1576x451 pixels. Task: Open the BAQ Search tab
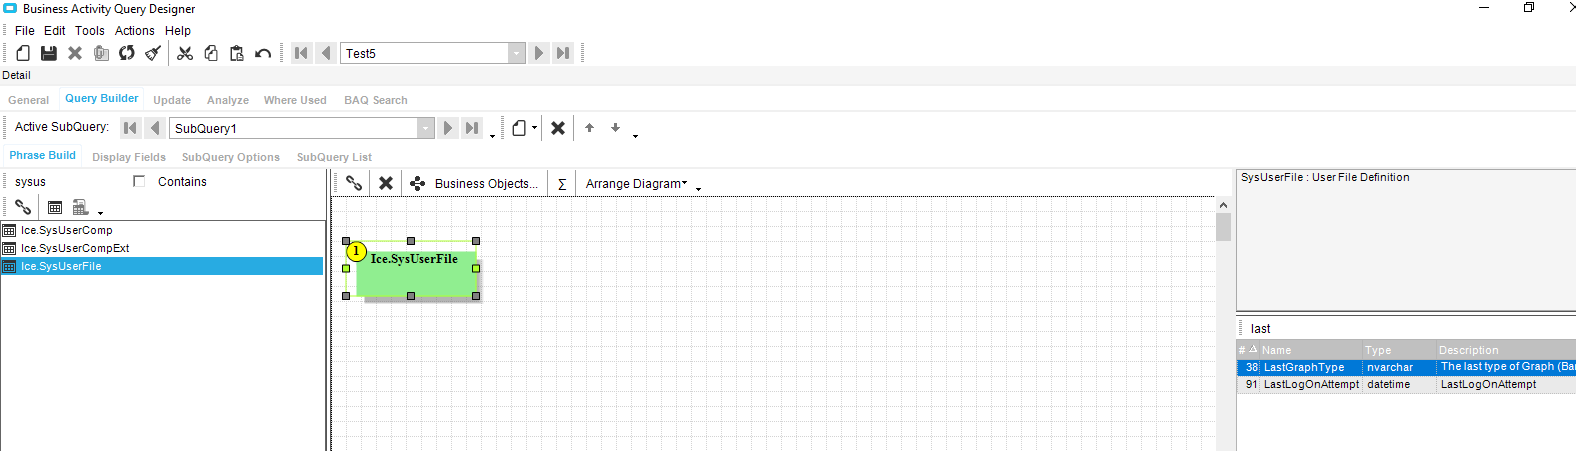[x=376, y=100]
